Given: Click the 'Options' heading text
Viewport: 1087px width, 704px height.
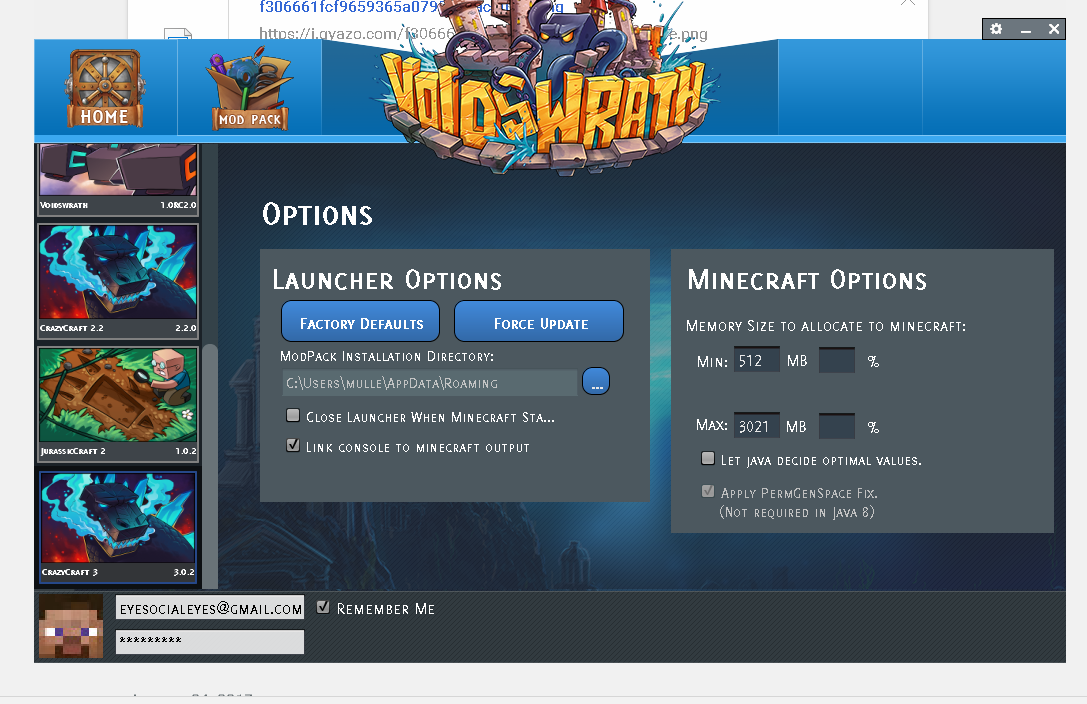Looking at the screenshot, I should coord(317,214).
